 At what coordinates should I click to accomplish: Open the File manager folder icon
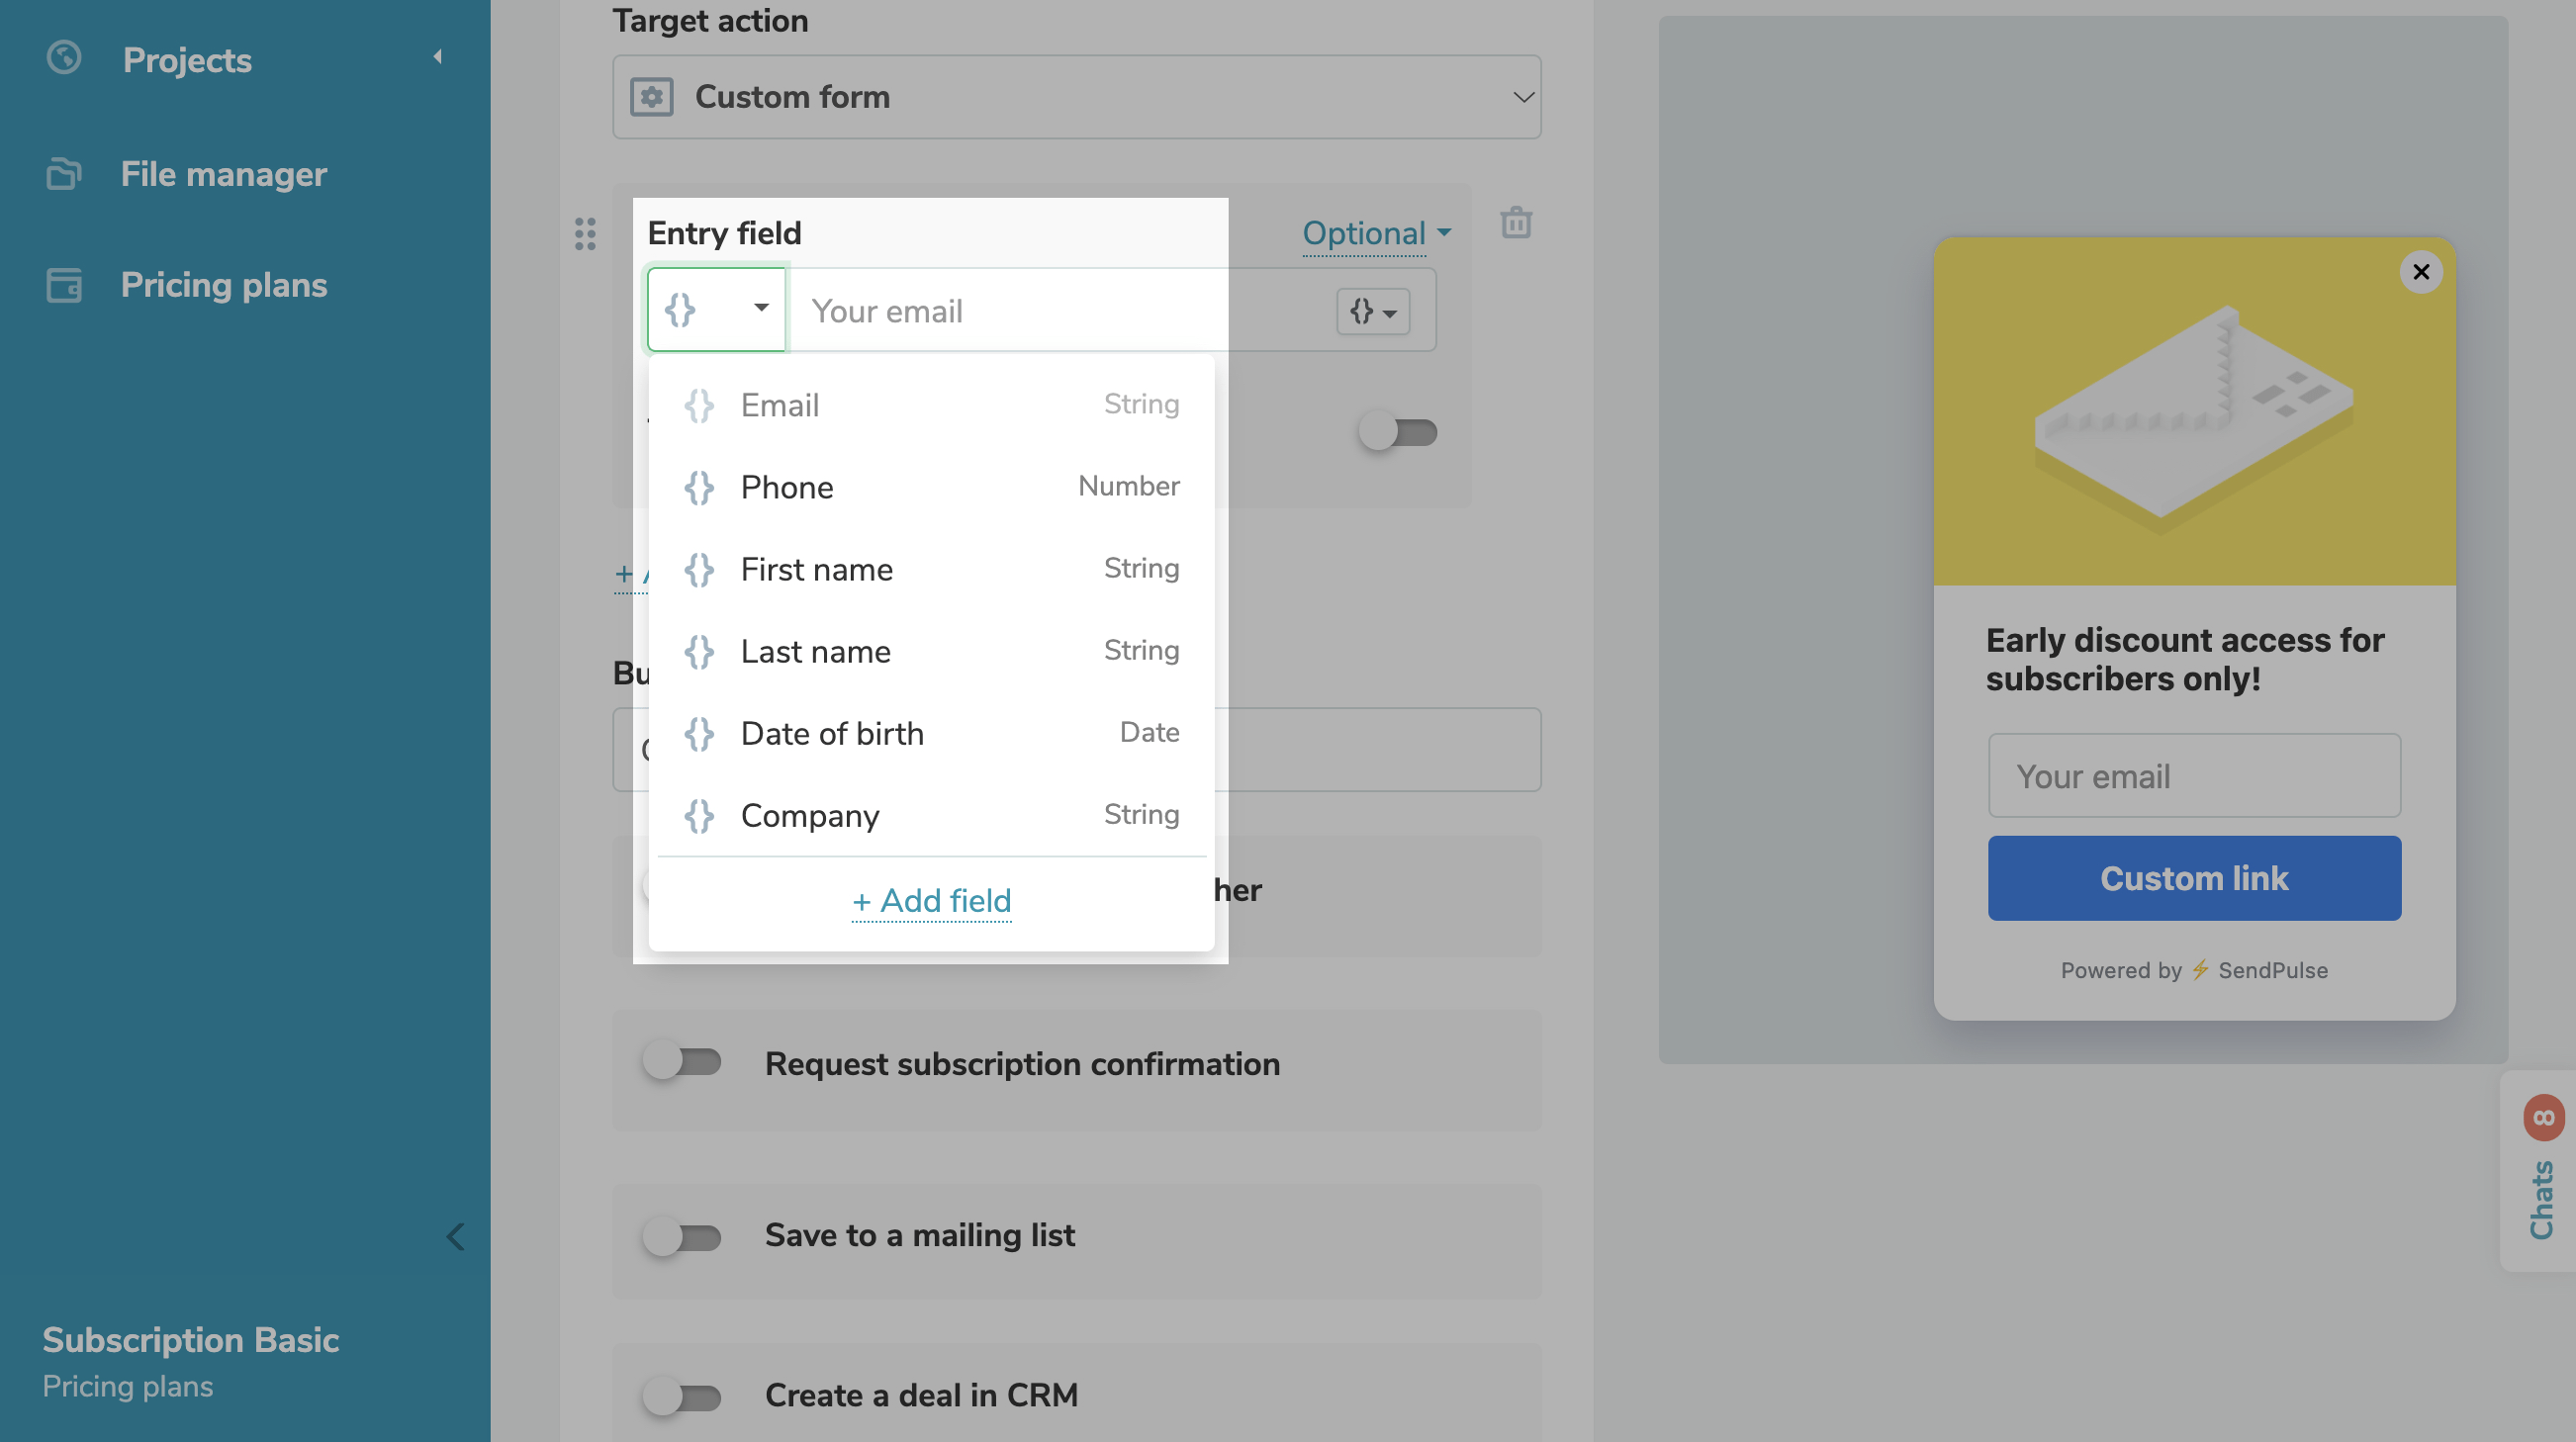tap(64, 174)
